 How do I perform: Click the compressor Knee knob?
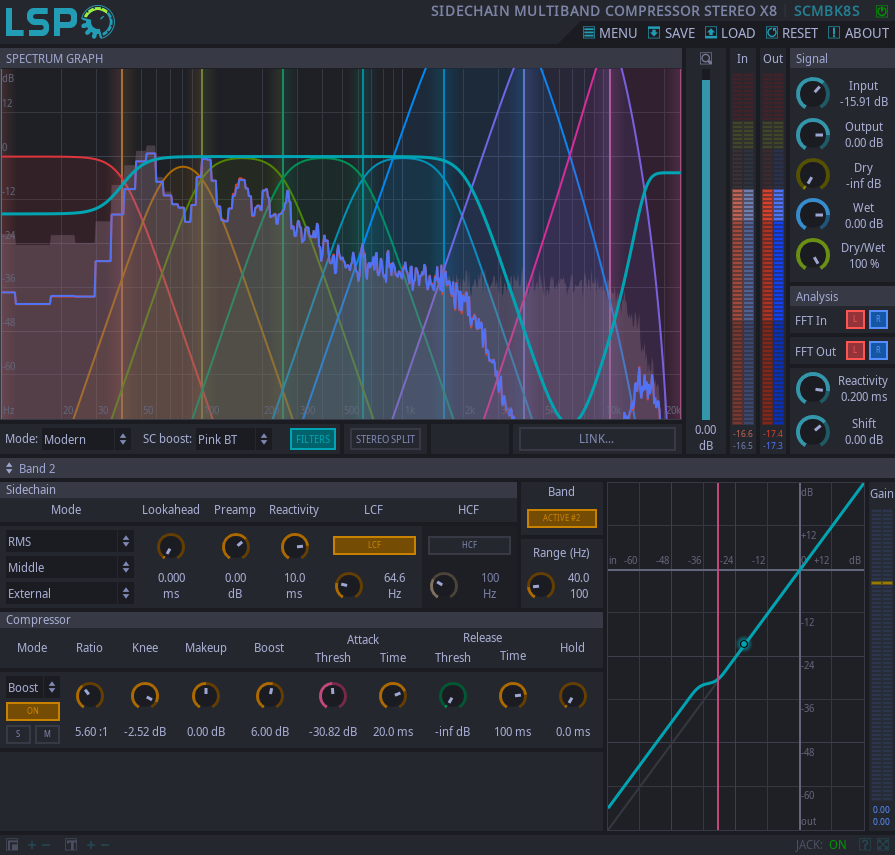[145, 696]
